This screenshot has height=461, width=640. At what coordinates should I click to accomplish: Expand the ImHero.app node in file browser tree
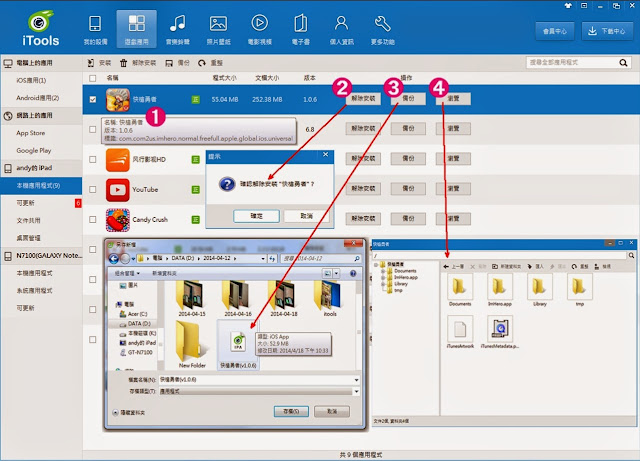pos(383,278)
